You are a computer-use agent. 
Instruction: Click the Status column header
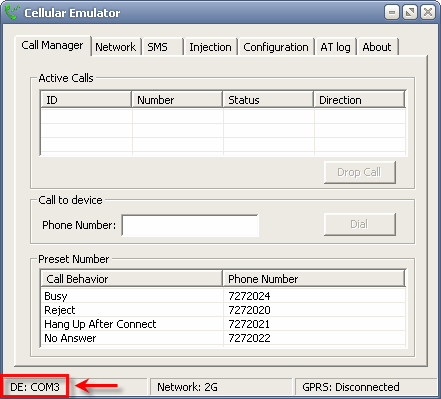point(268,100)
